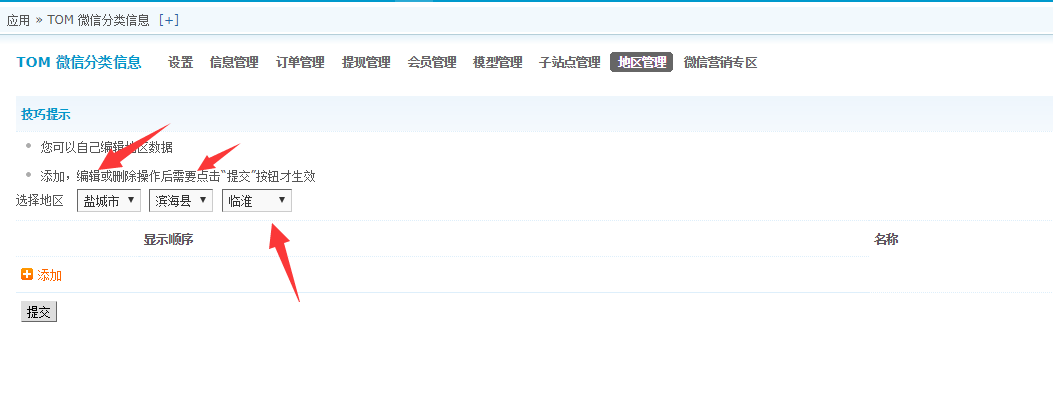
Task: Click the 添加 link
Action: click(50, 275)
